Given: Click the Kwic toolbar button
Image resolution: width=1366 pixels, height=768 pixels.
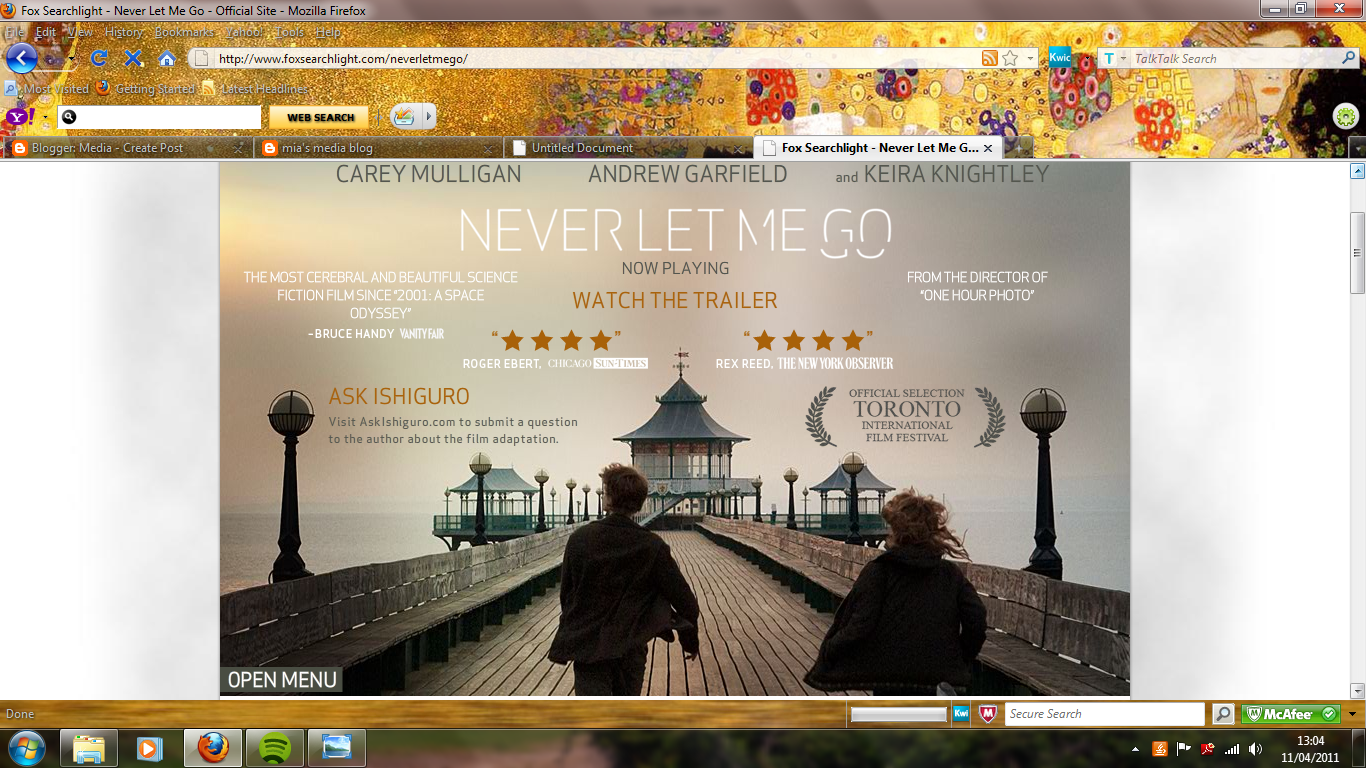Looking at the screenshot, I should click(1060, 57).
